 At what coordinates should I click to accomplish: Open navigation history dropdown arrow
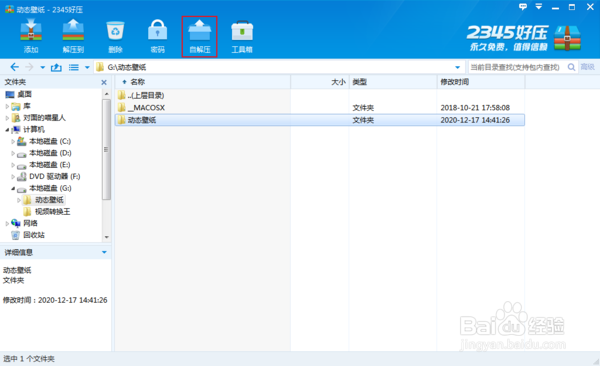[42, 68]
